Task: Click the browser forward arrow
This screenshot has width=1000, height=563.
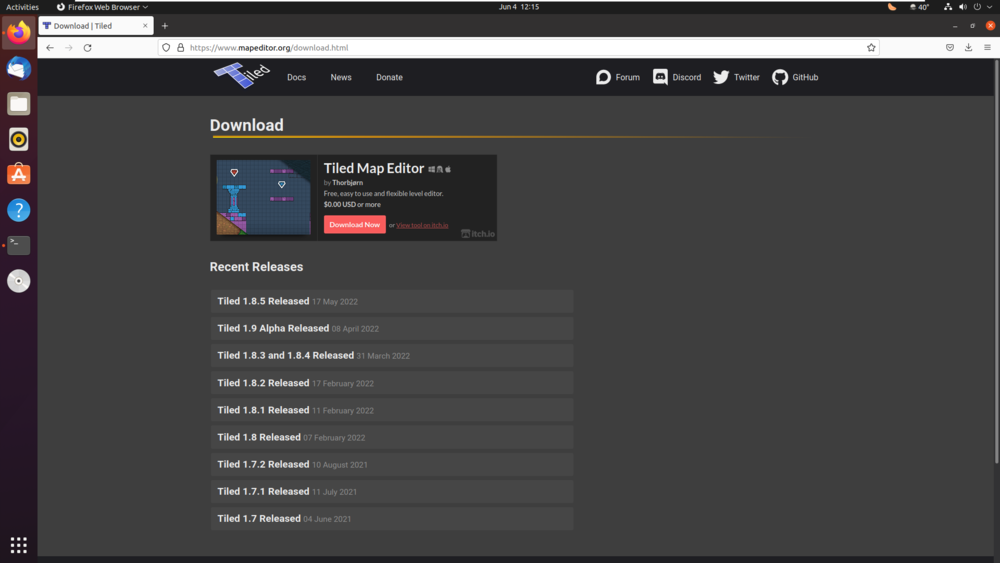Action: [68, 48]
